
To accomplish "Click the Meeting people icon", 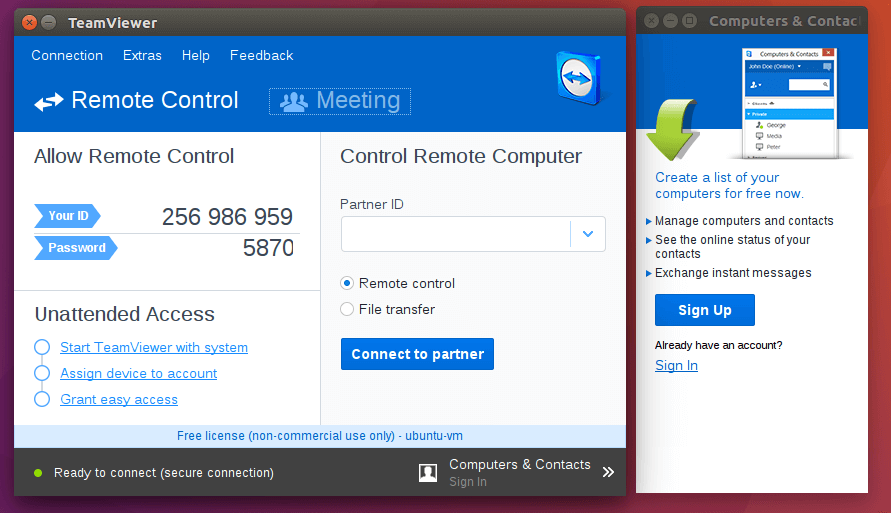I will pyautogui.click(x=293, y=101).
